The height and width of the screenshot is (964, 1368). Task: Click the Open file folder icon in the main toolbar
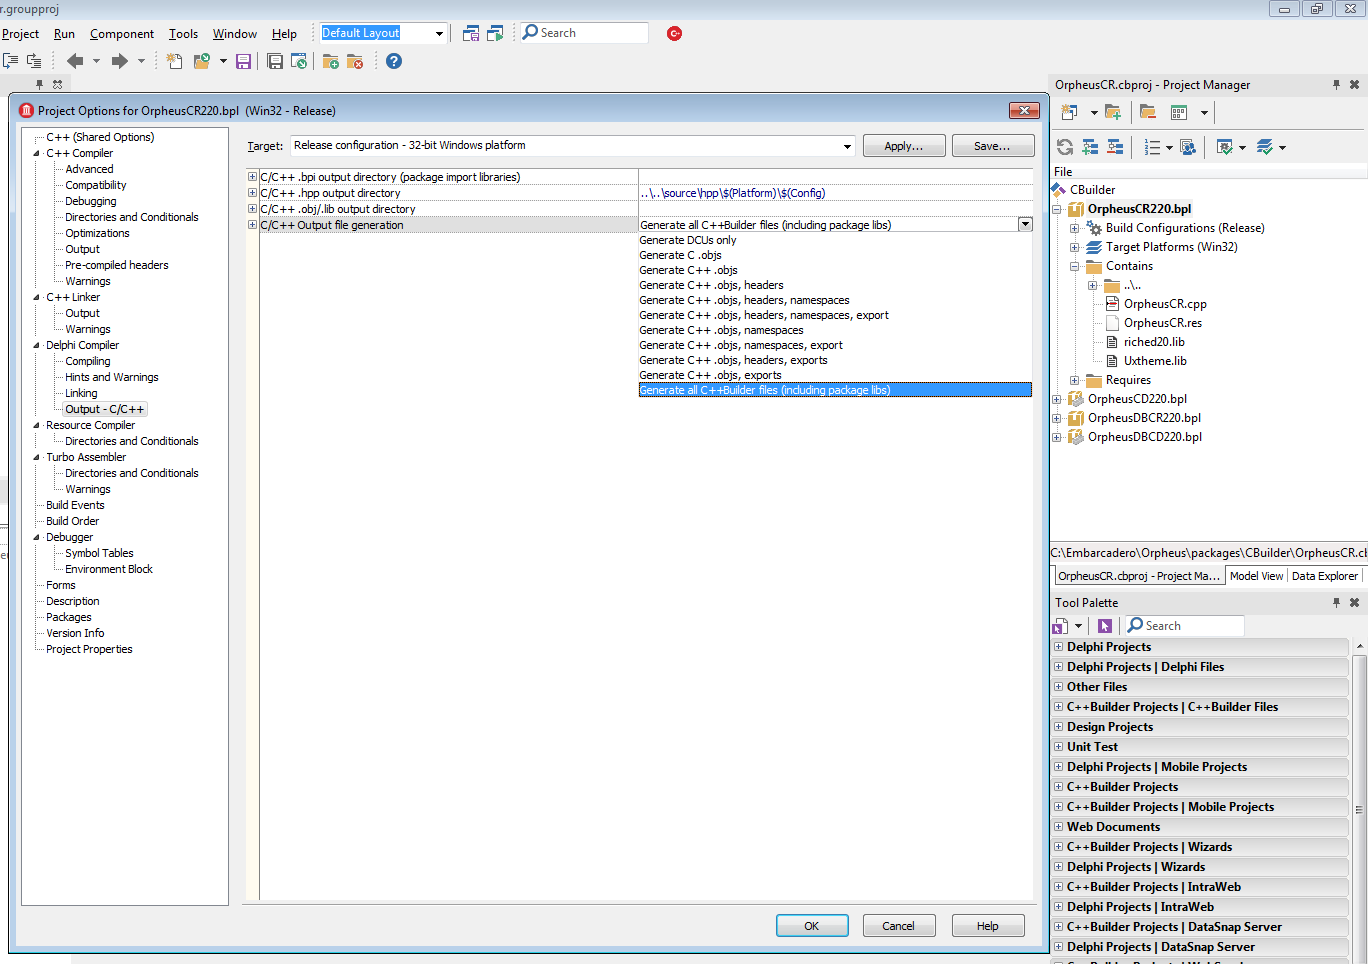tap(201, 61)
